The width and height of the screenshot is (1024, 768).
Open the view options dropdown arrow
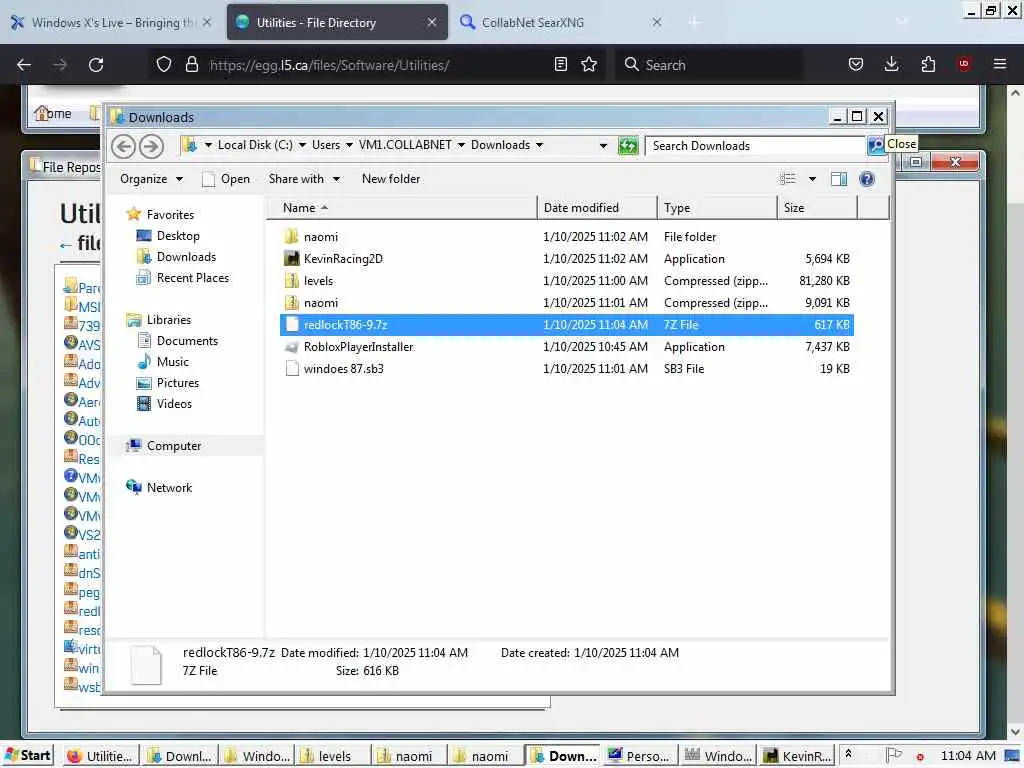tap(812, 179)
